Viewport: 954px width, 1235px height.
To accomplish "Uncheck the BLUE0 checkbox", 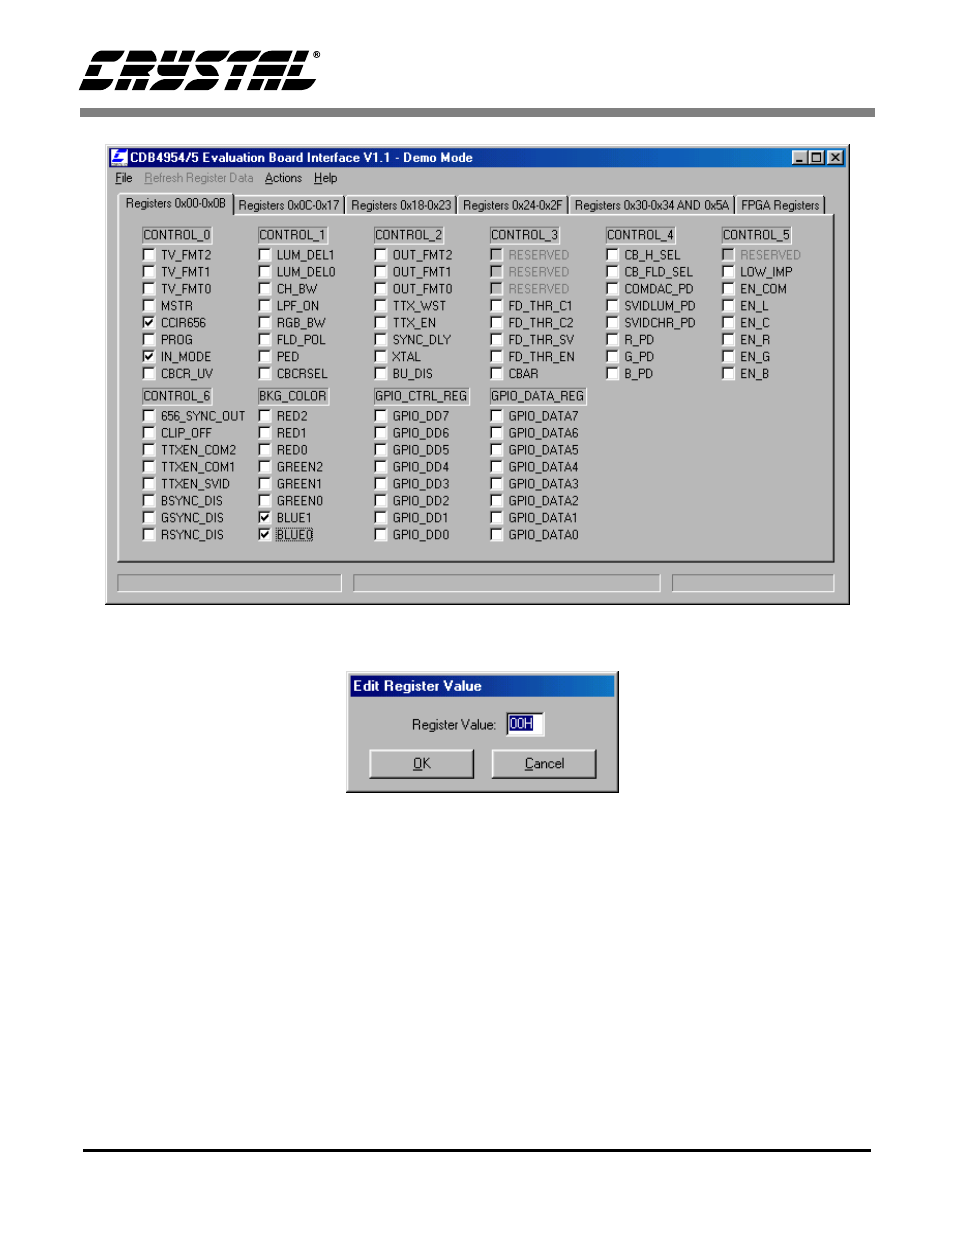I will coord(265,535).
